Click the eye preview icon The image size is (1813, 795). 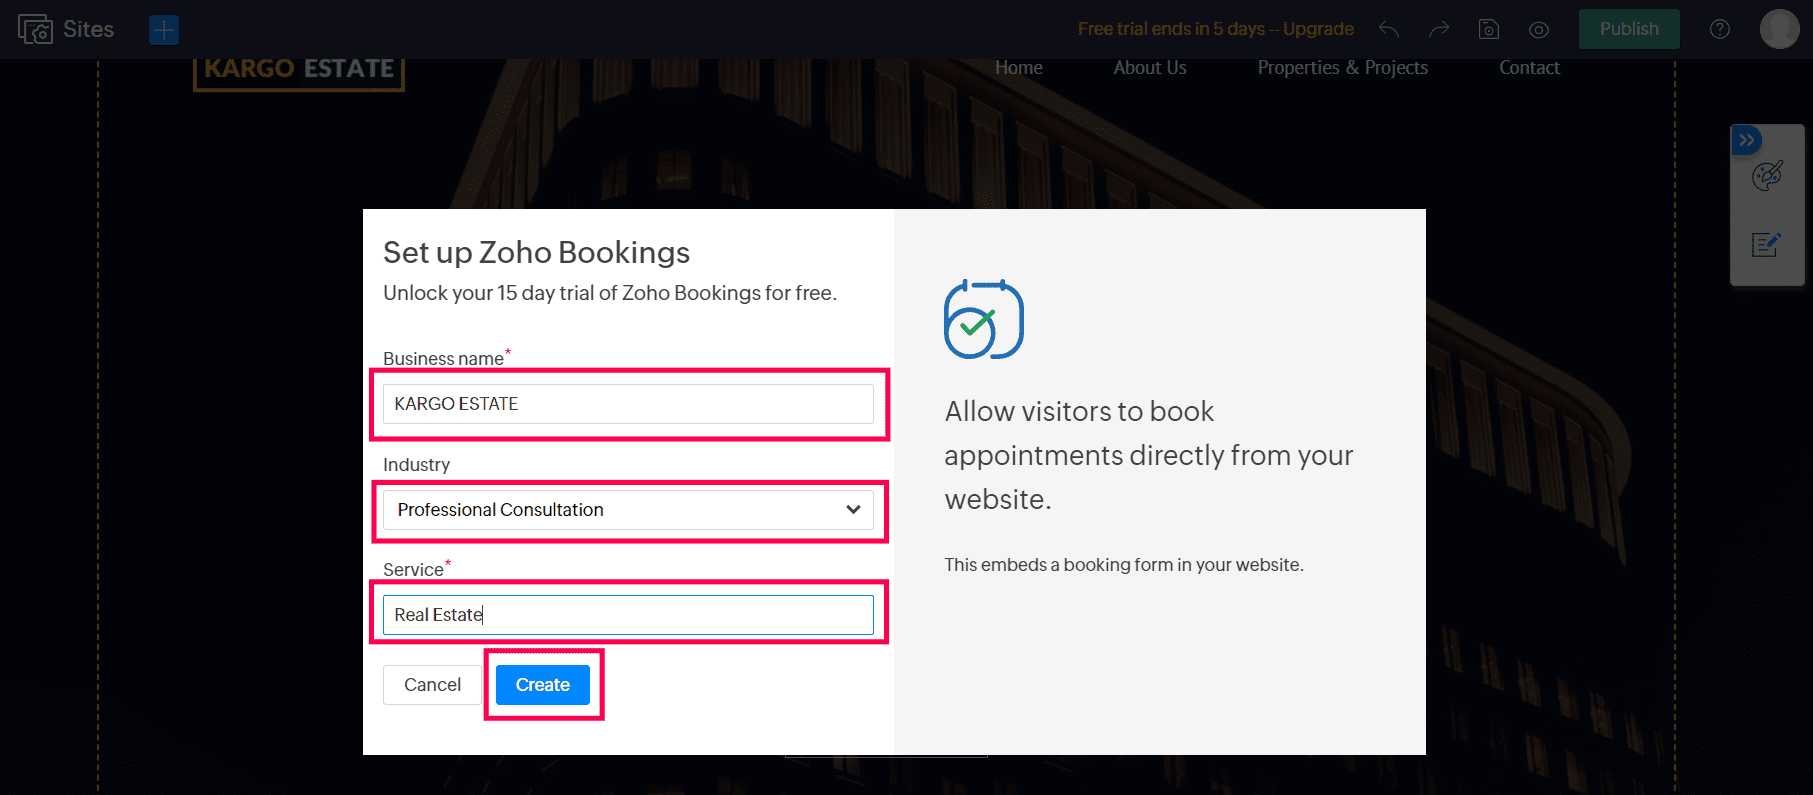point(1539,30)
